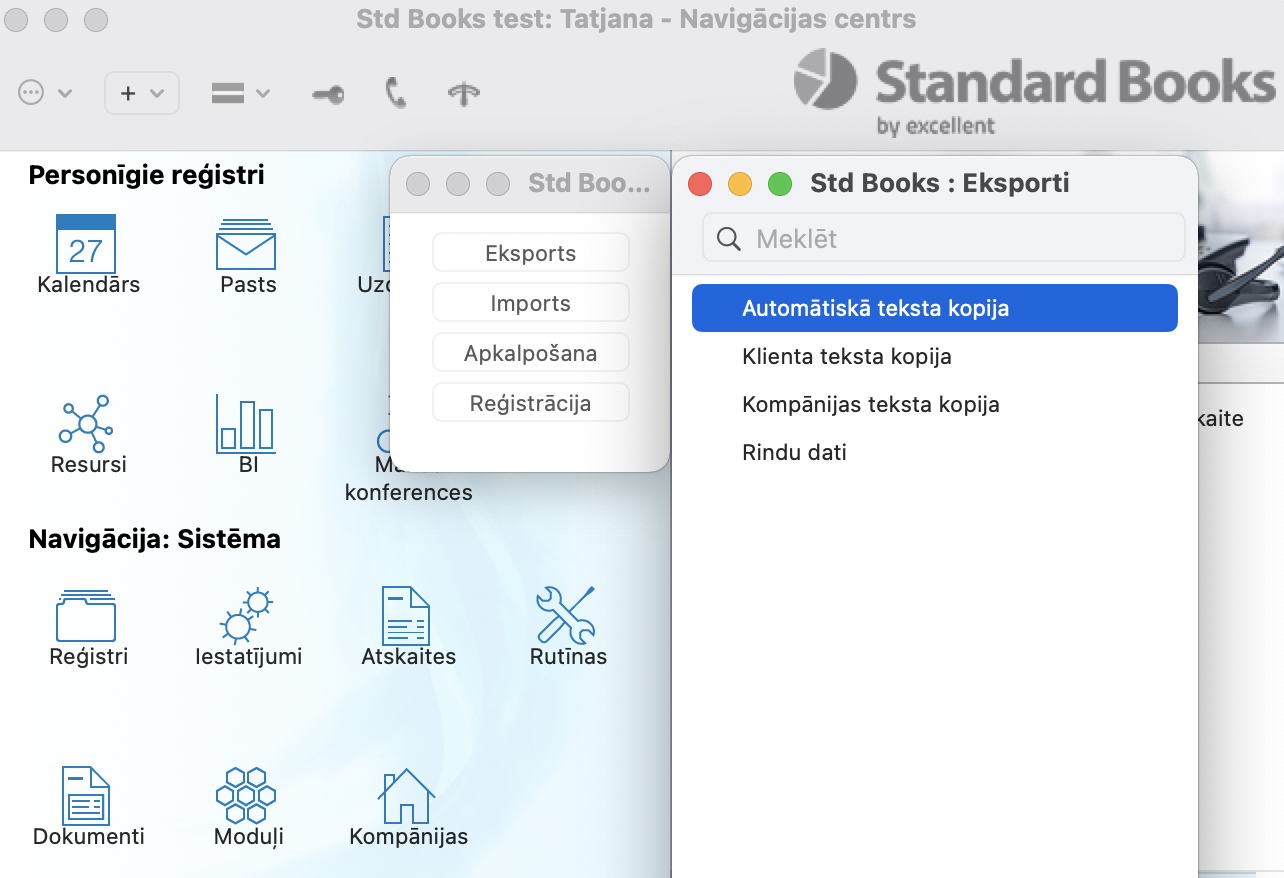Screen dimensions: 1284x878
Task: Click the Imports button
Action: coord(530,303)
